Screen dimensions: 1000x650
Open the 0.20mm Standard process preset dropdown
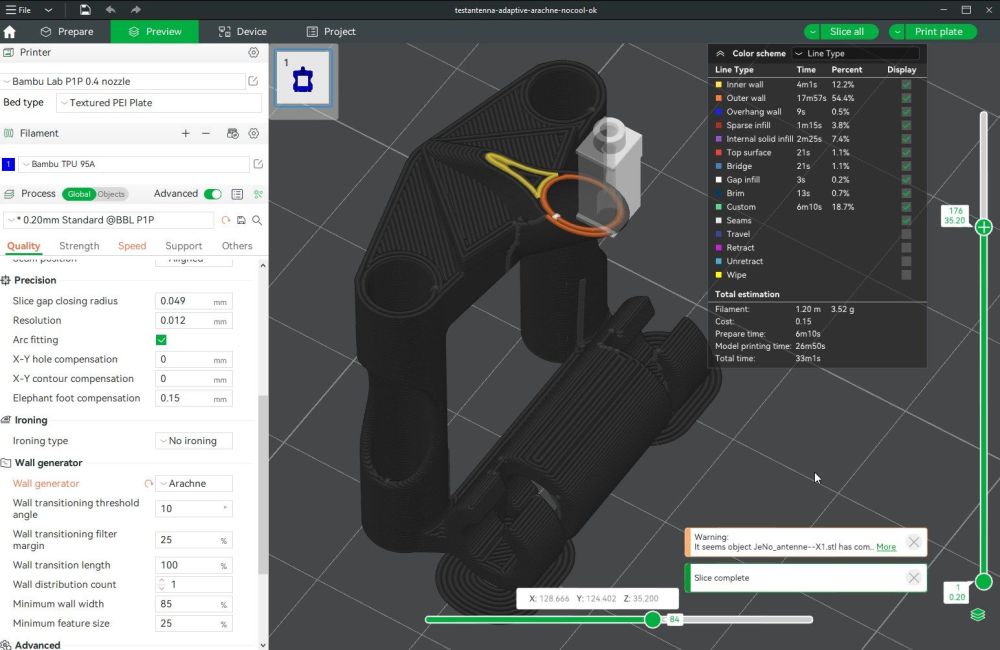[x=108, y=220]
